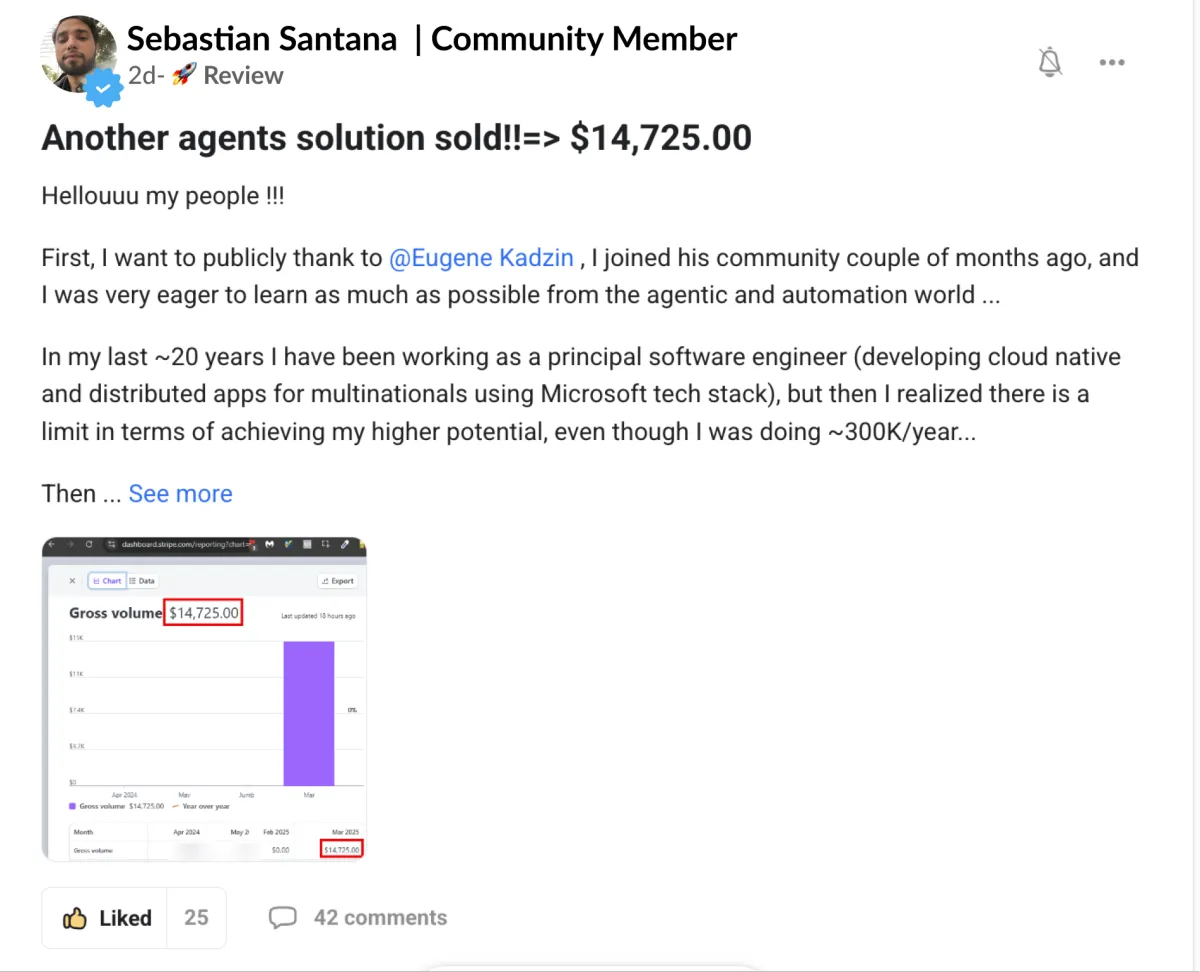Click the blue verified badge on avatar
1200x972 pixels.
[x=101, y=89]
